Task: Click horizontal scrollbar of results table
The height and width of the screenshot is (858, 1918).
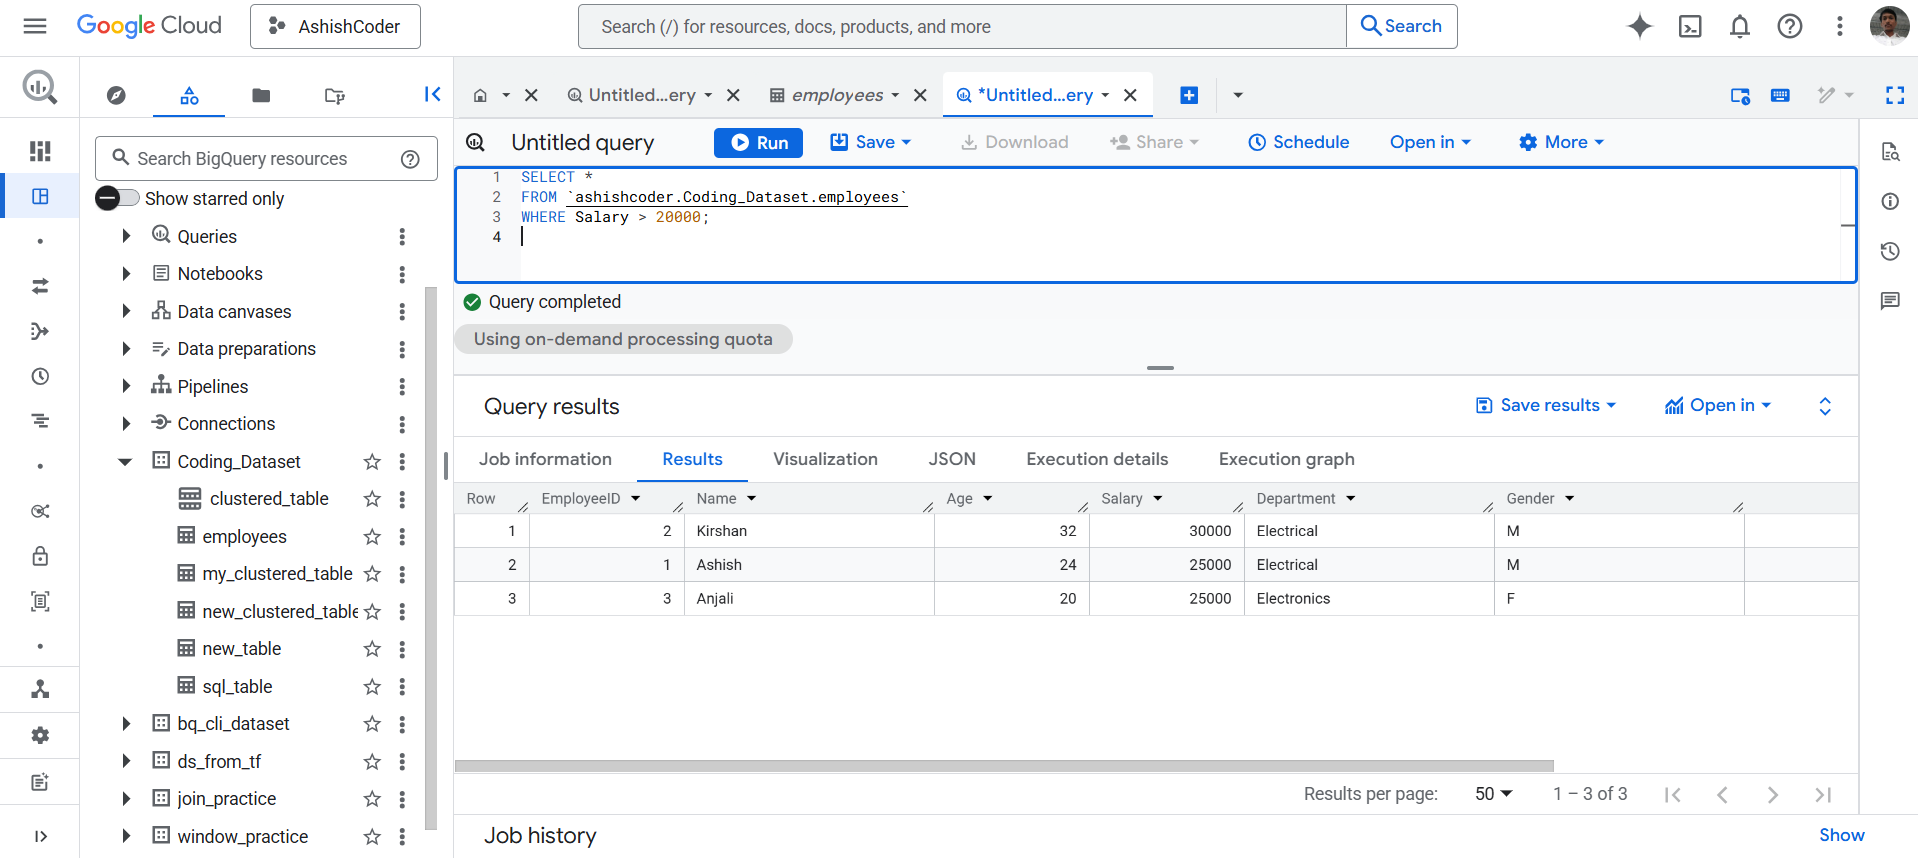Action: [1004, 766]
